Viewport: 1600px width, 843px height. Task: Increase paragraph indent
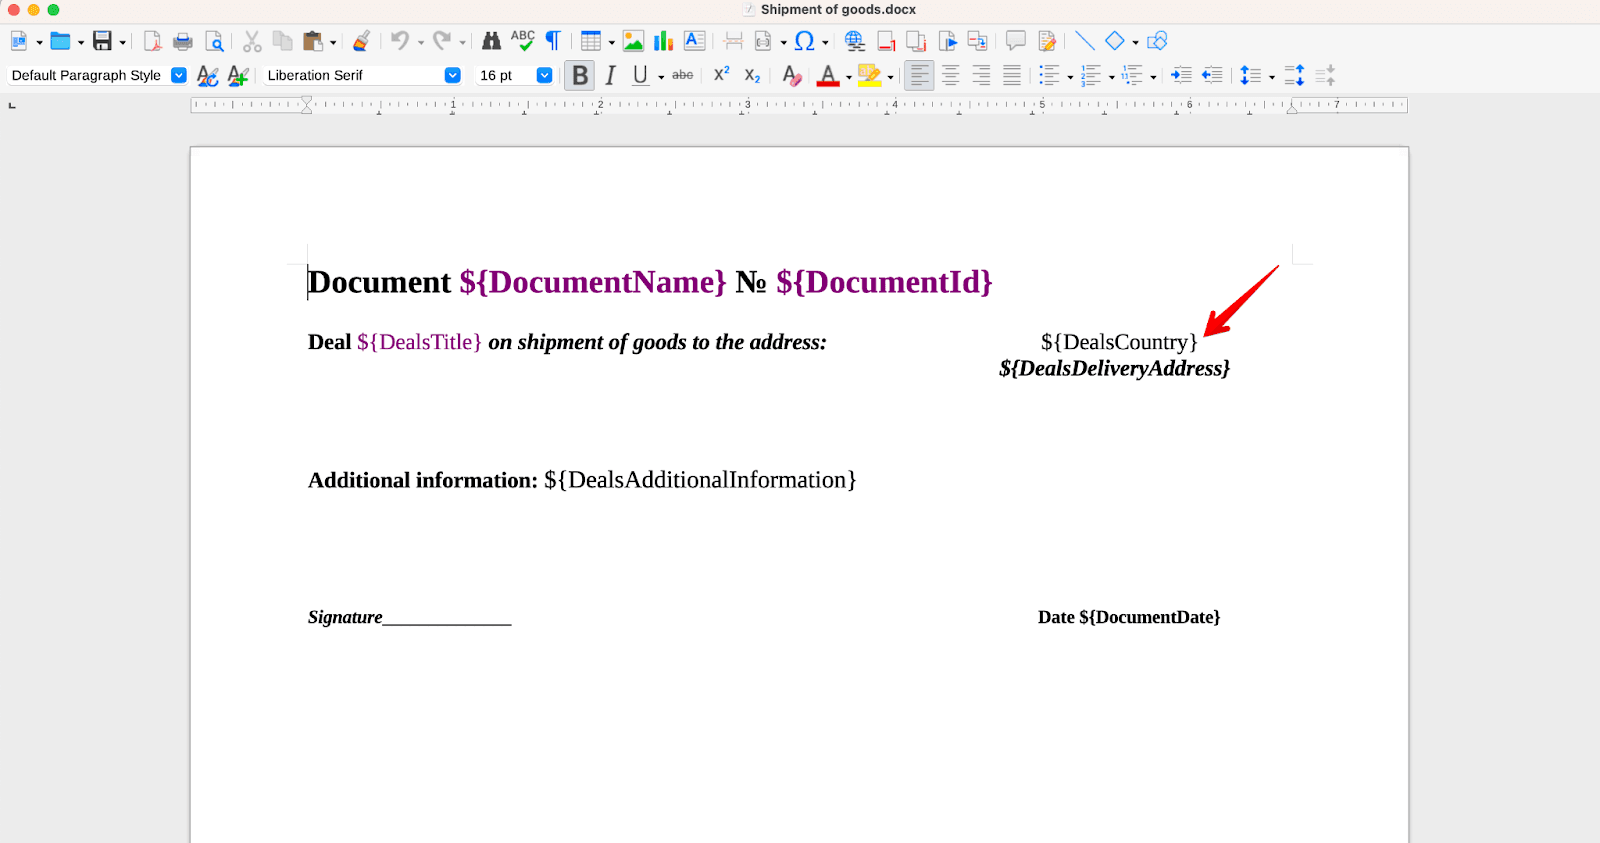click(1181, 76)
